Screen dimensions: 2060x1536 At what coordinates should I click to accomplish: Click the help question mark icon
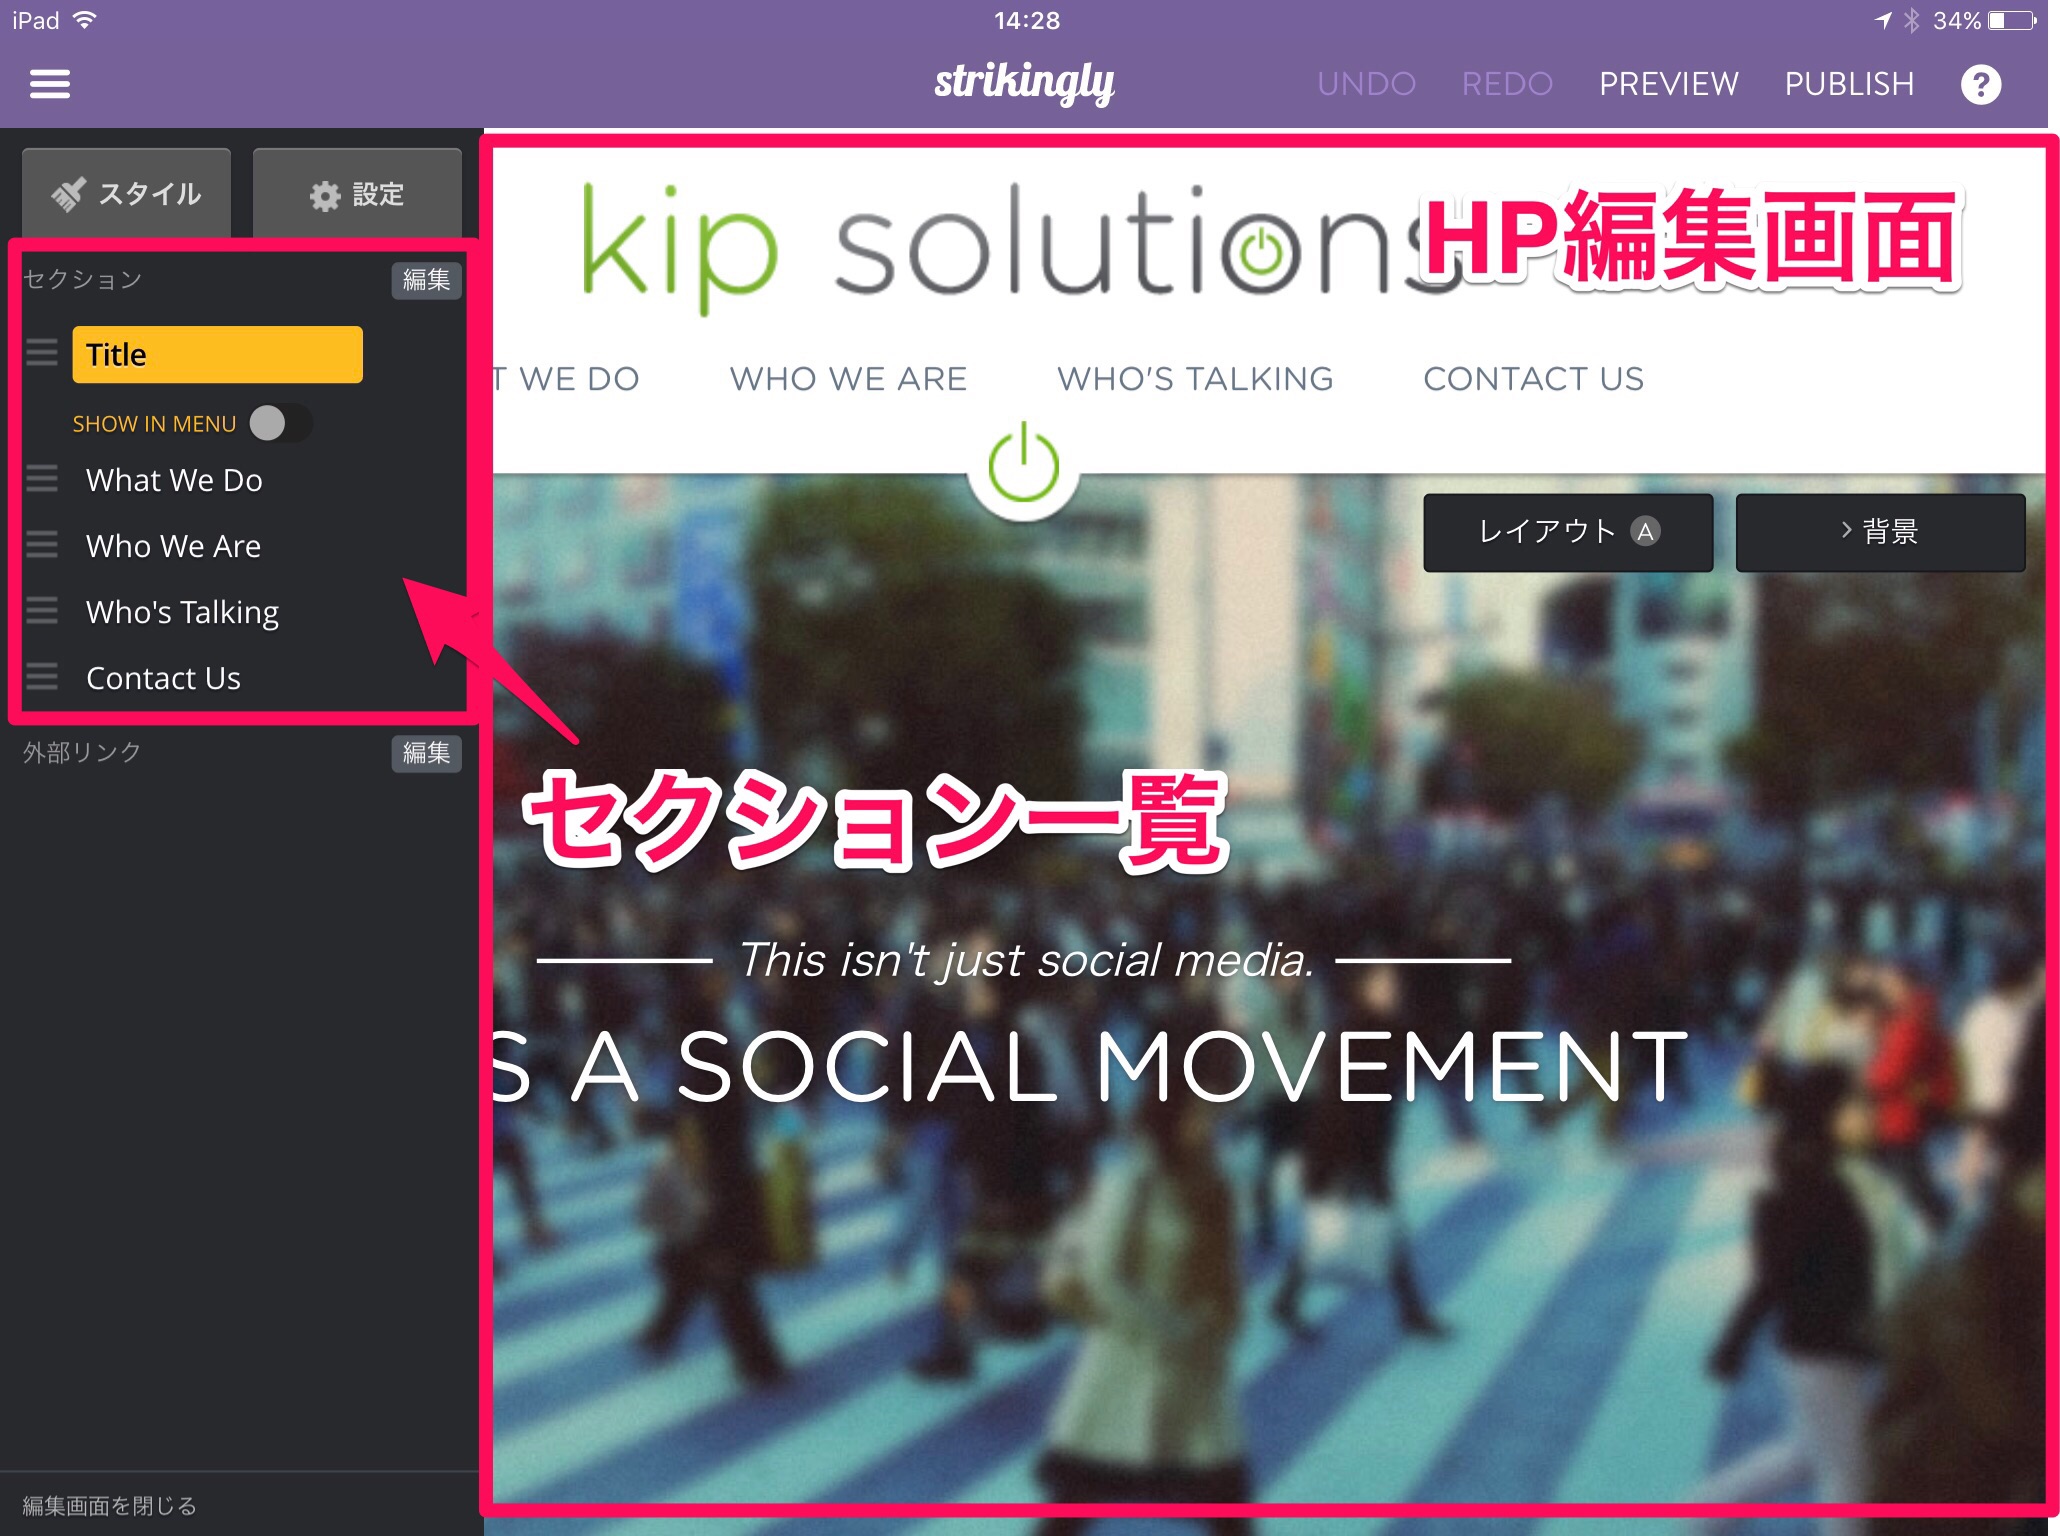click(1980, 84)
